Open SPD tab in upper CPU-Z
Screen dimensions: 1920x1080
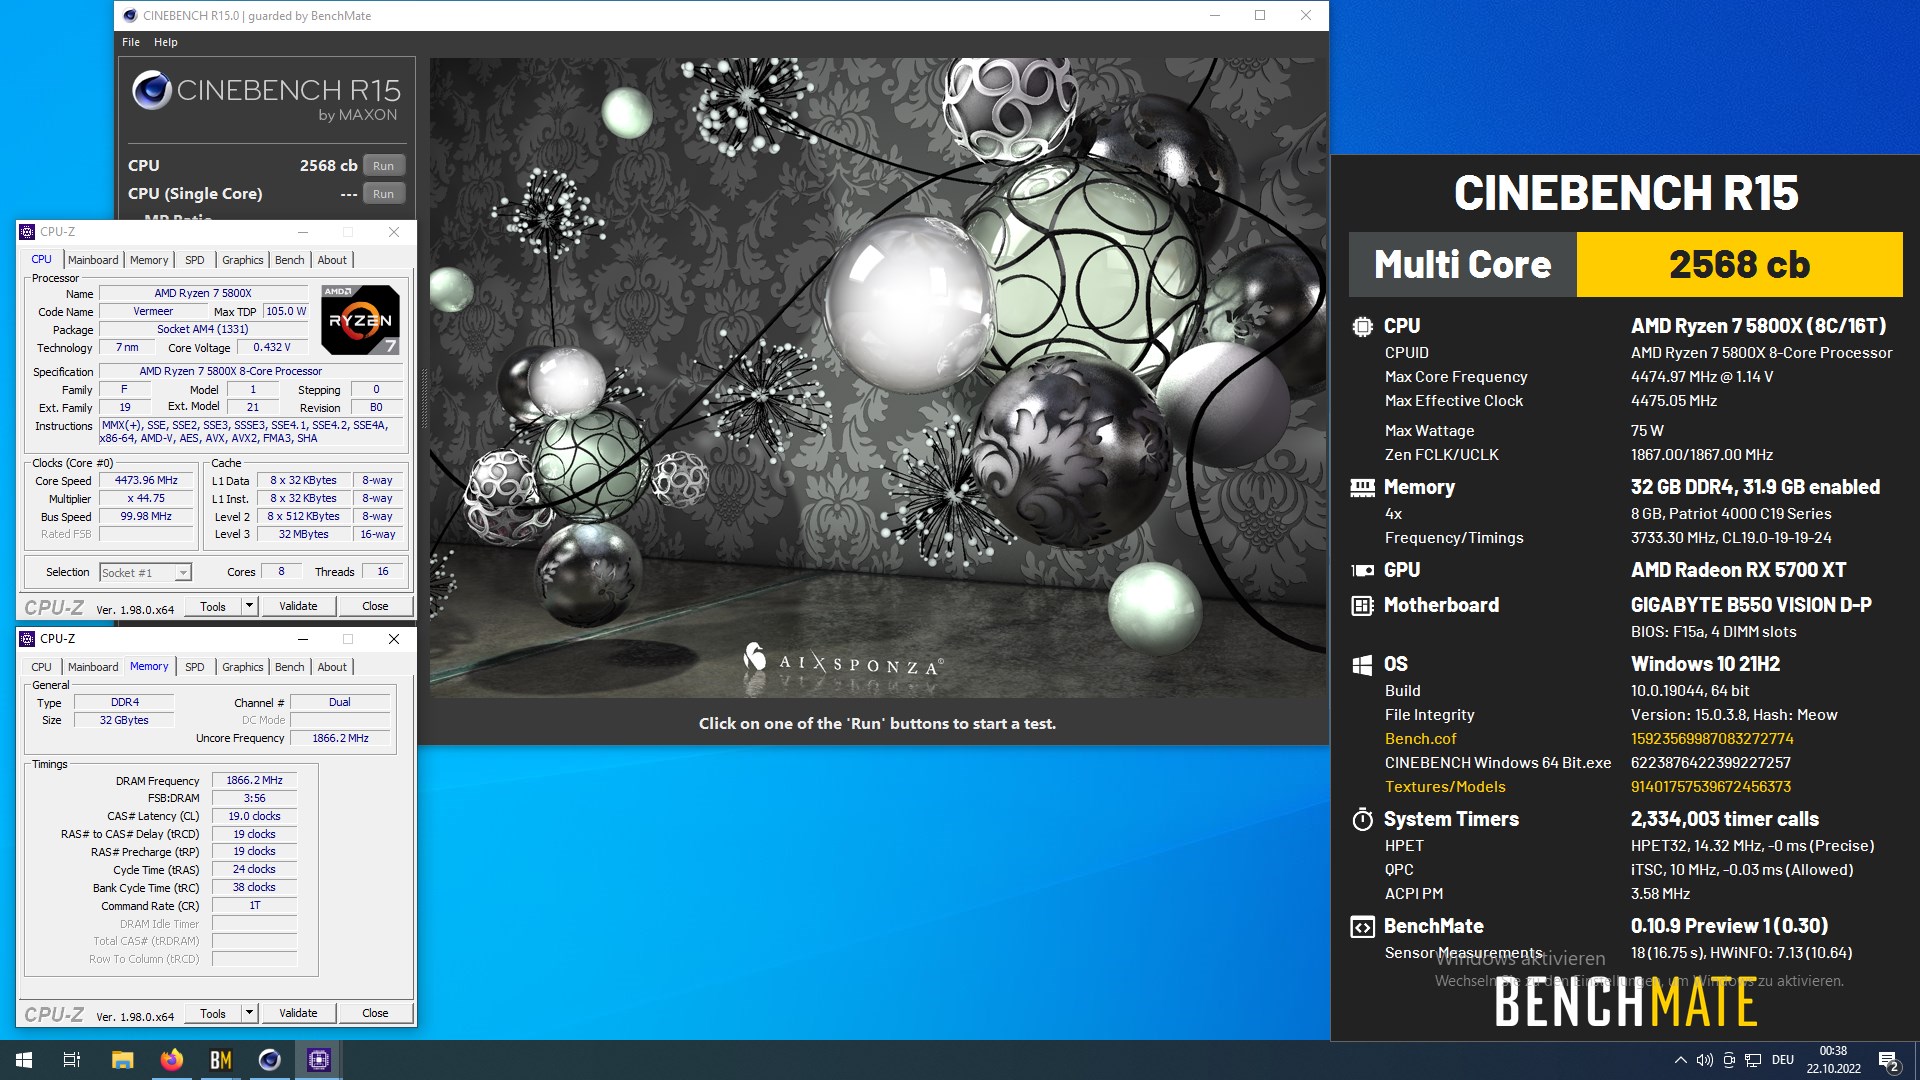pyautogui.click(x=195, y=260)
